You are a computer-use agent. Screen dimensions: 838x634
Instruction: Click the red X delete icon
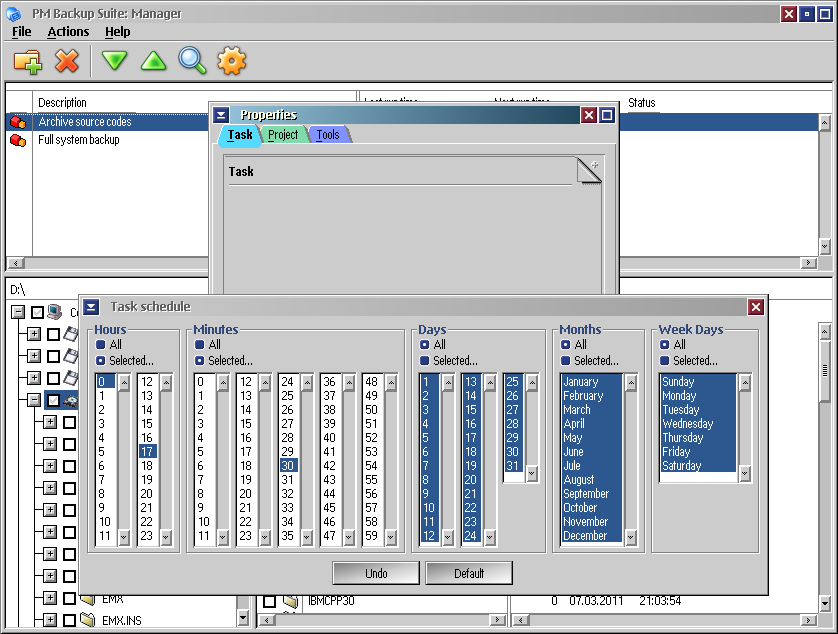(x=67, y=60)
